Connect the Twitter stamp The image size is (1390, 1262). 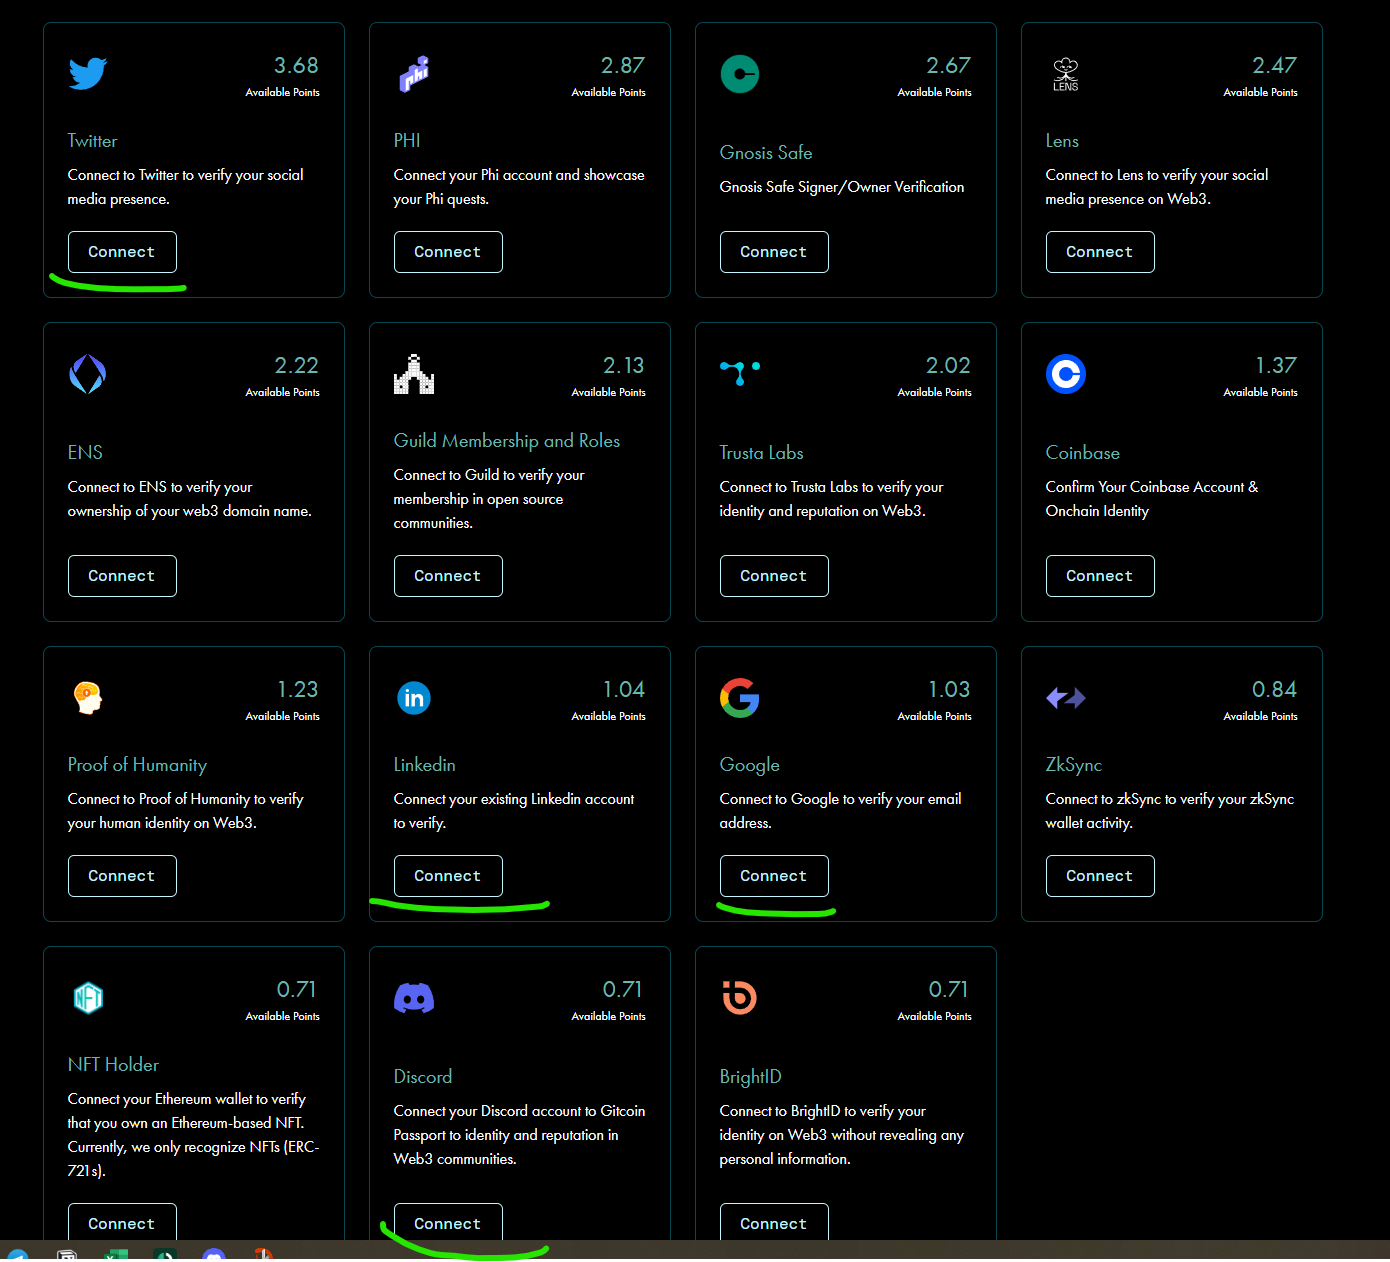(x=122, y=252)
